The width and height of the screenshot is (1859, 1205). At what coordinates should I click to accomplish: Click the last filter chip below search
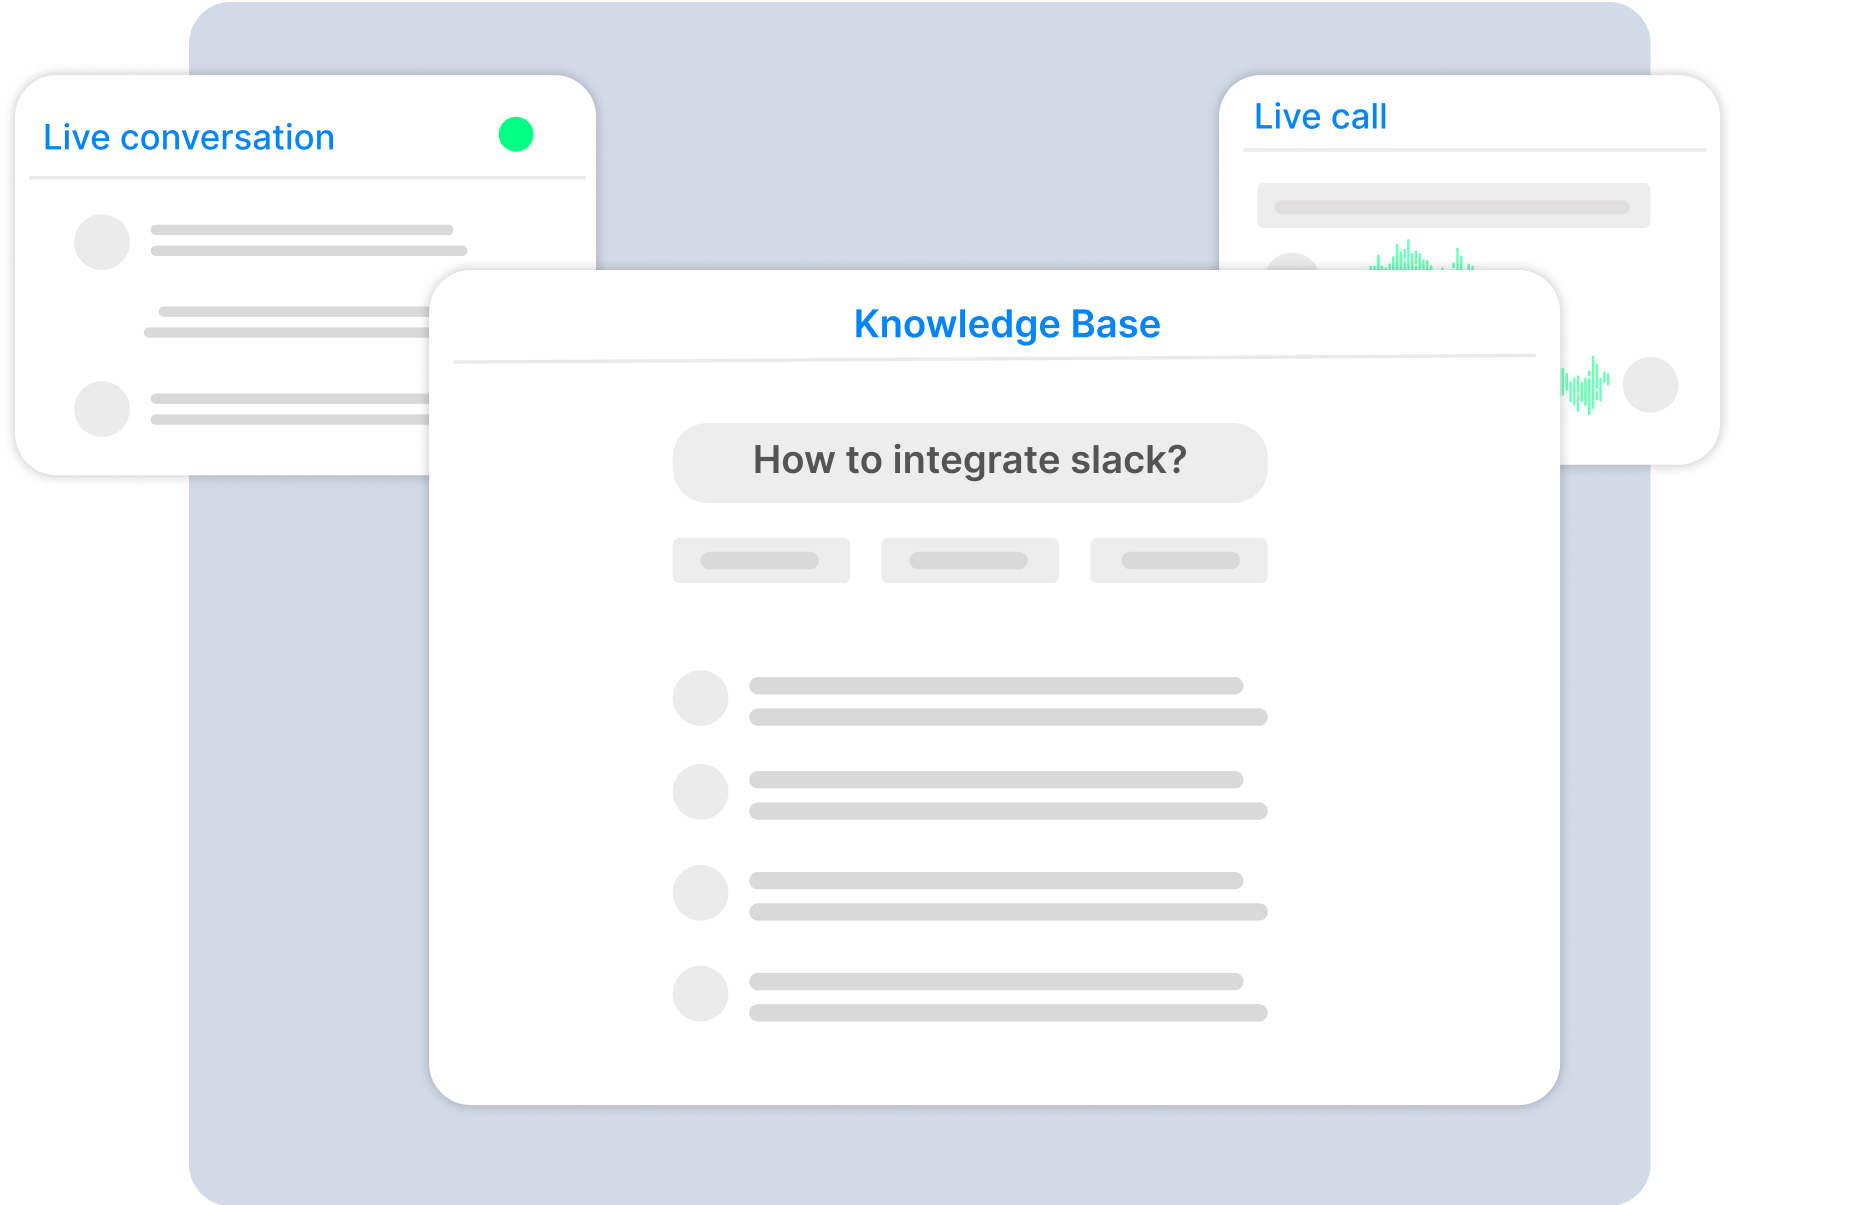tap(1178, 560)
